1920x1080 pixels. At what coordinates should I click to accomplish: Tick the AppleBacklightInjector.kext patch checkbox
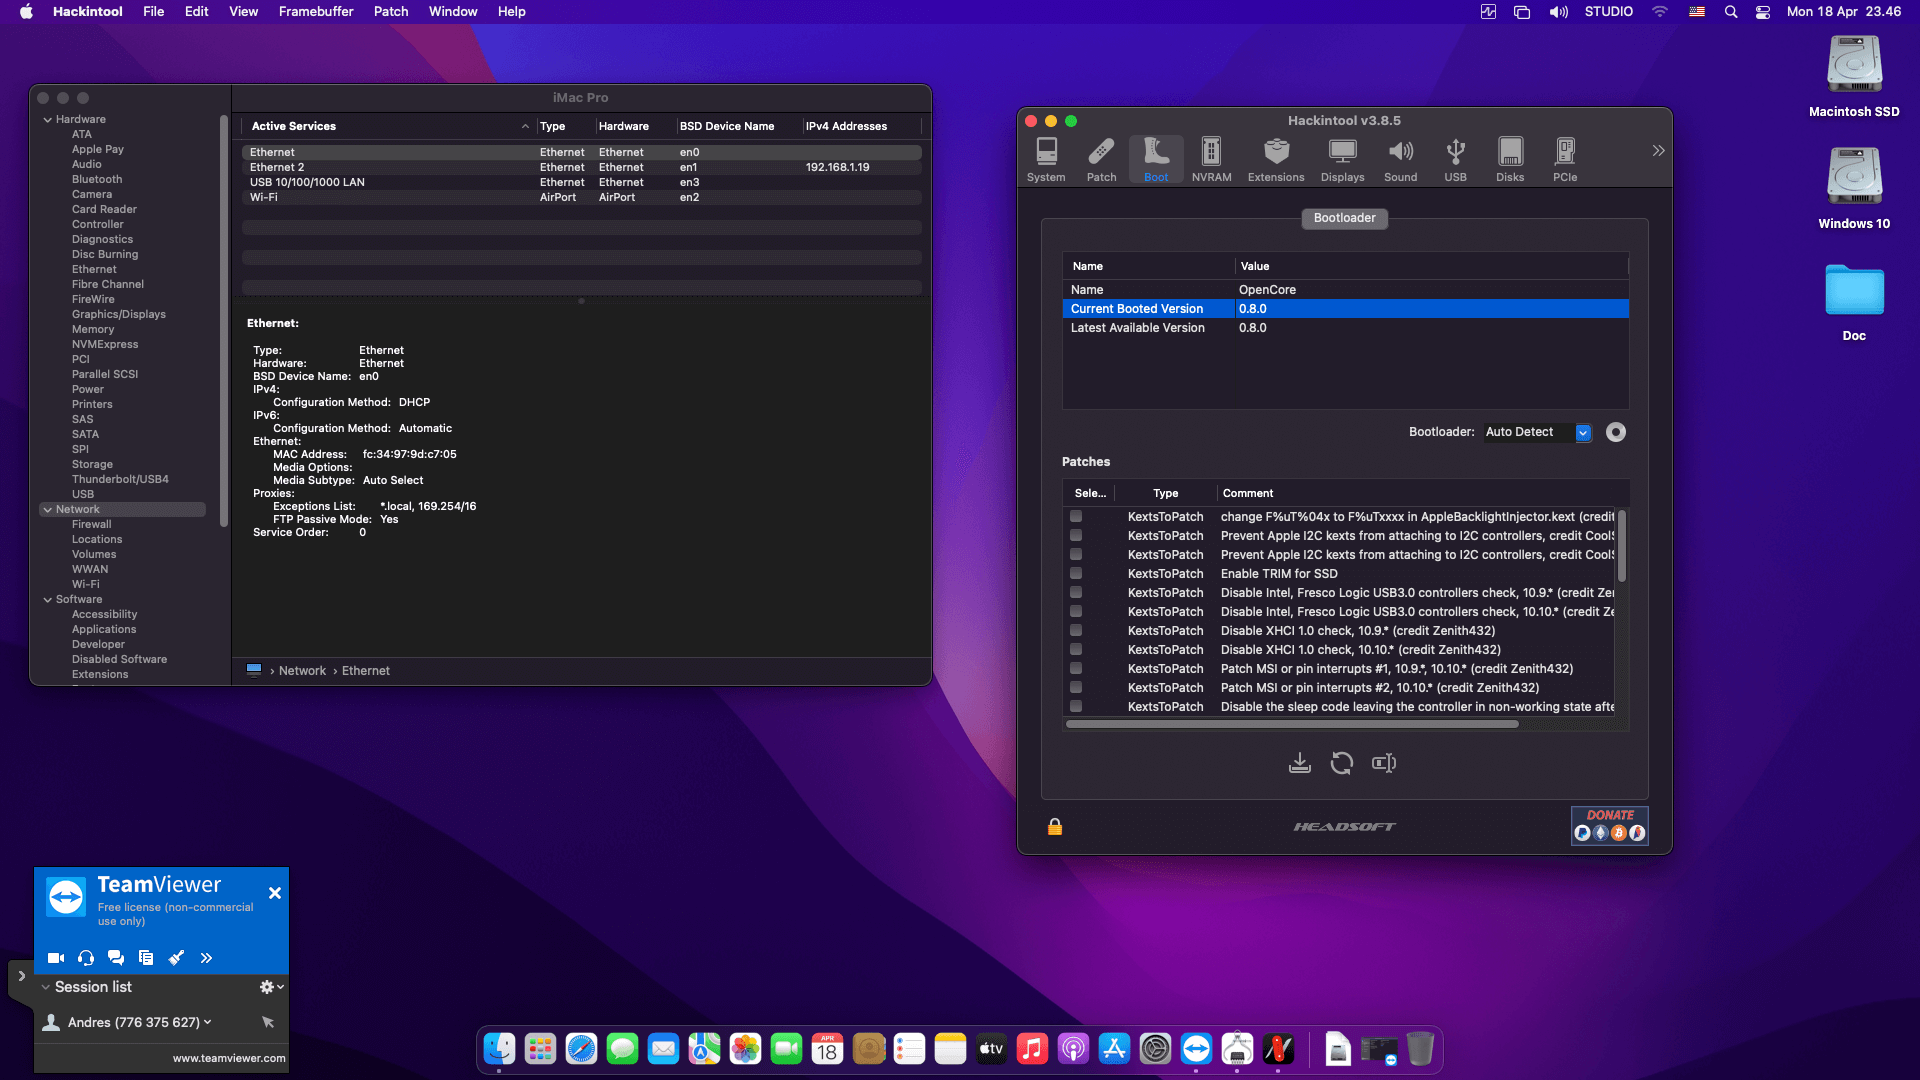tap(1076, 517)
